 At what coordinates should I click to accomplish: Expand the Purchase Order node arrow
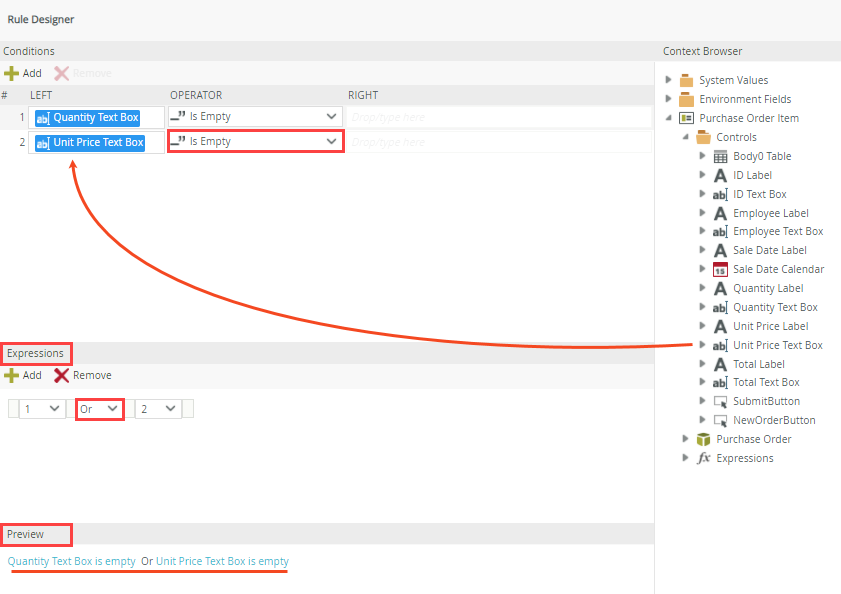point(685,439)
